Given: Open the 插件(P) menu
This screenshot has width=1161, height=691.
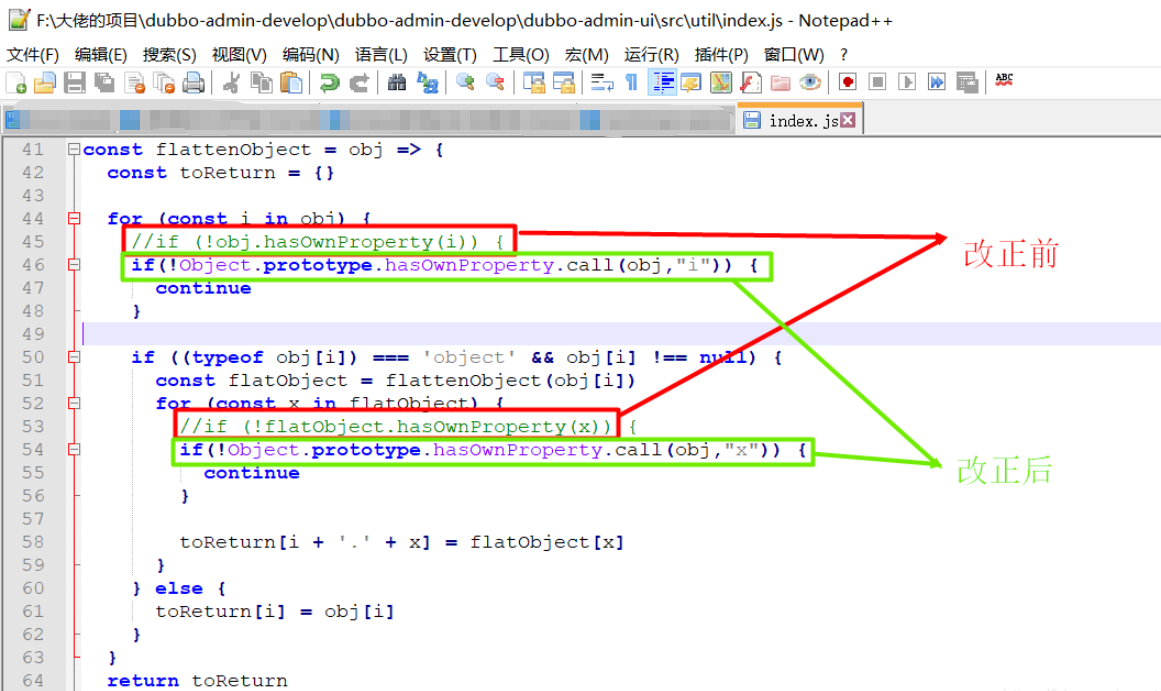Looking at the screenshot, I should click(x=721, y=55).
